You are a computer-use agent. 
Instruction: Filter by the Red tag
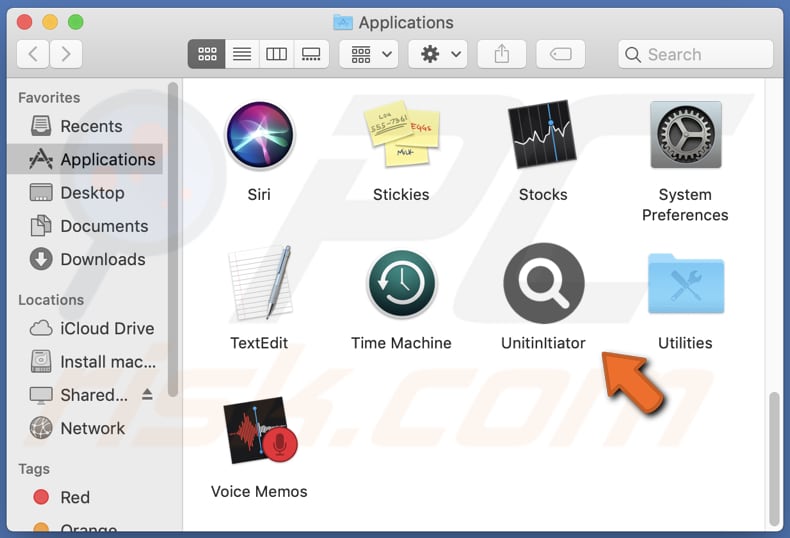coord(85,497)
